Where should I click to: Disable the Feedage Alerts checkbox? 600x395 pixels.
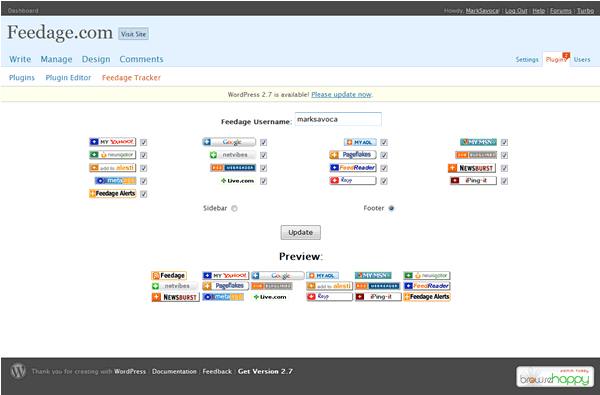click(x=143, y=194)
